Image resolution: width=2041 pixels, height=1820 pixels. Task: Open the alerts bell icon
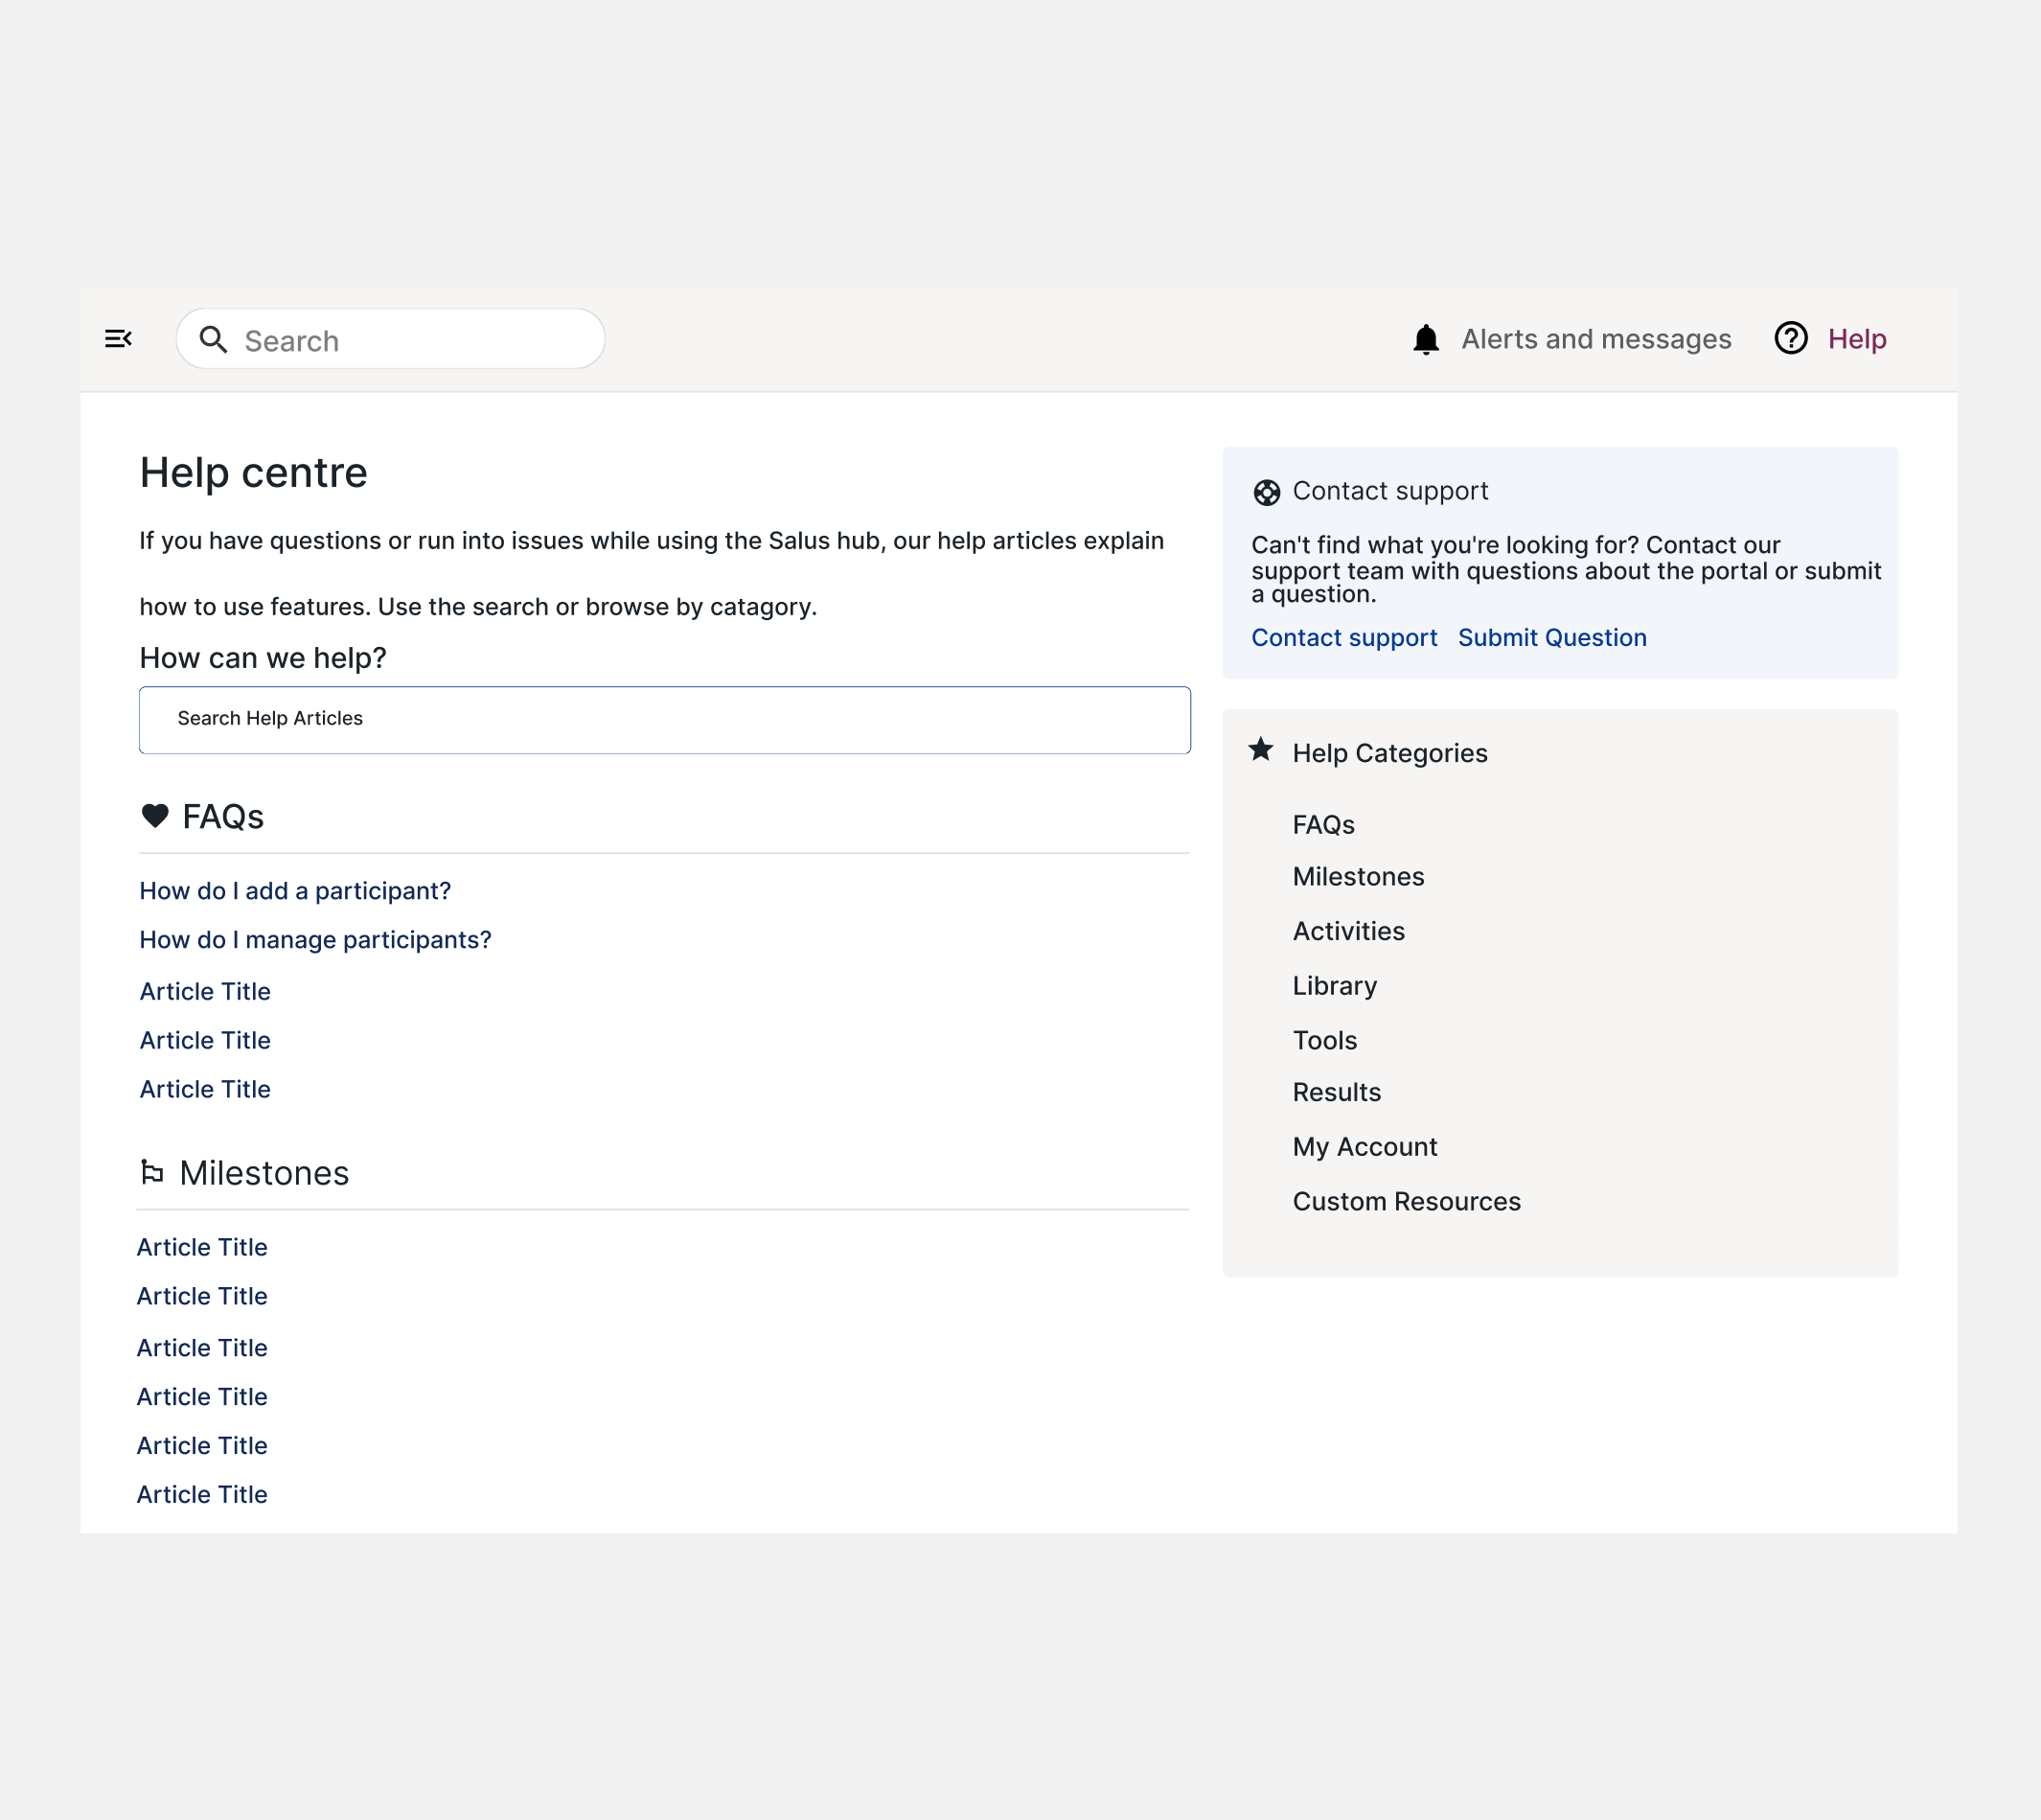click(1425, 340)
